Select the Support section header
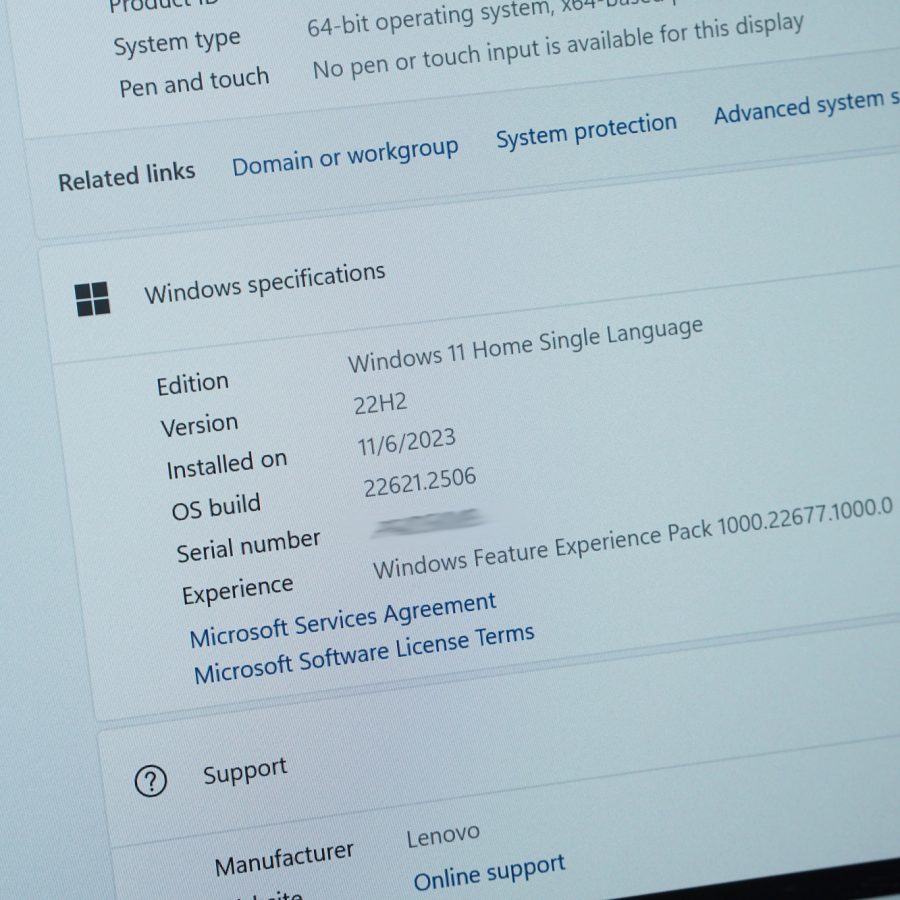This screenshot has width=900, height=900. 245,771
